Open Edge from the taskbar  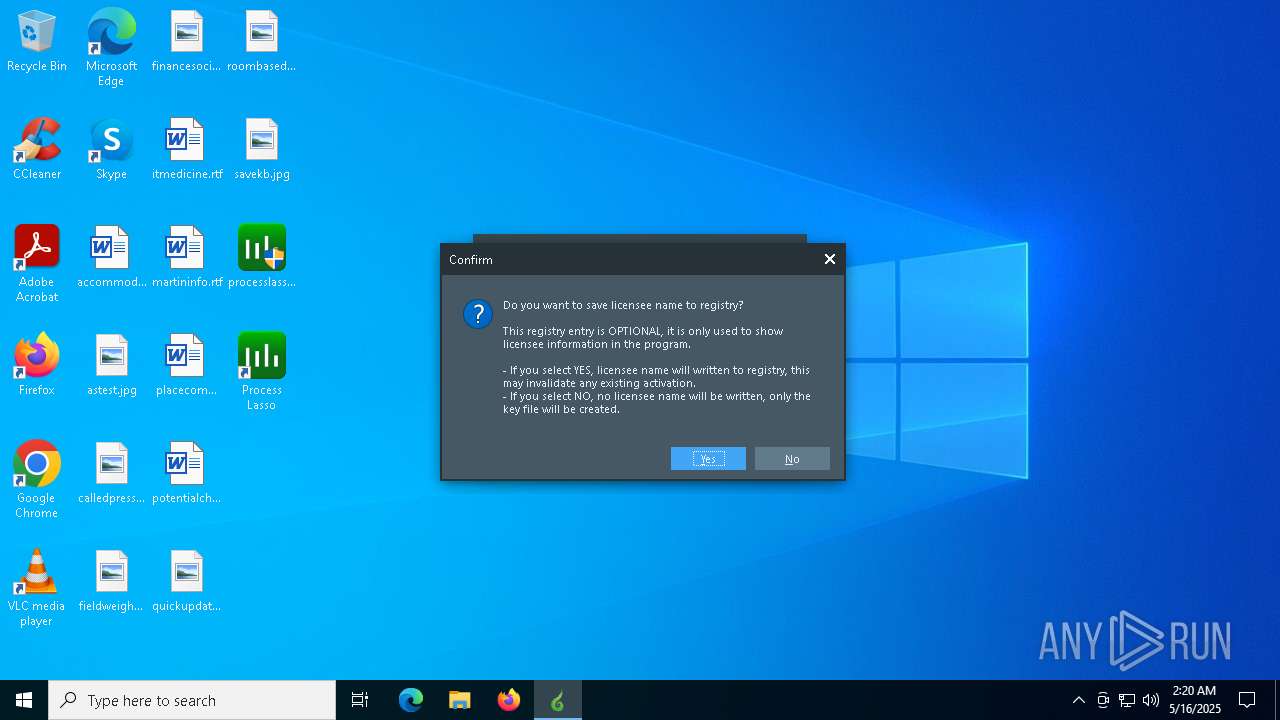tap(411, 700)
